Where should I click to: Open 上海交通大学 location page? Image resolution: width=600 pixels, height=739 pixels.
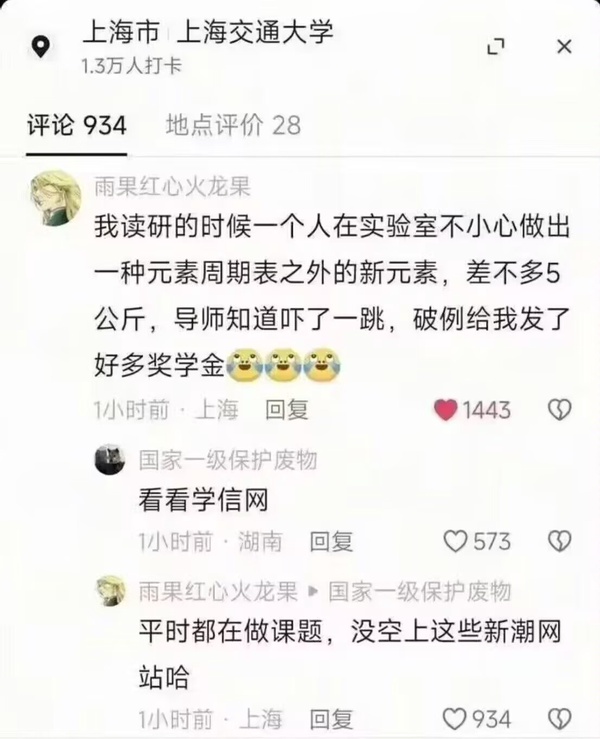[x=255, y=32]
